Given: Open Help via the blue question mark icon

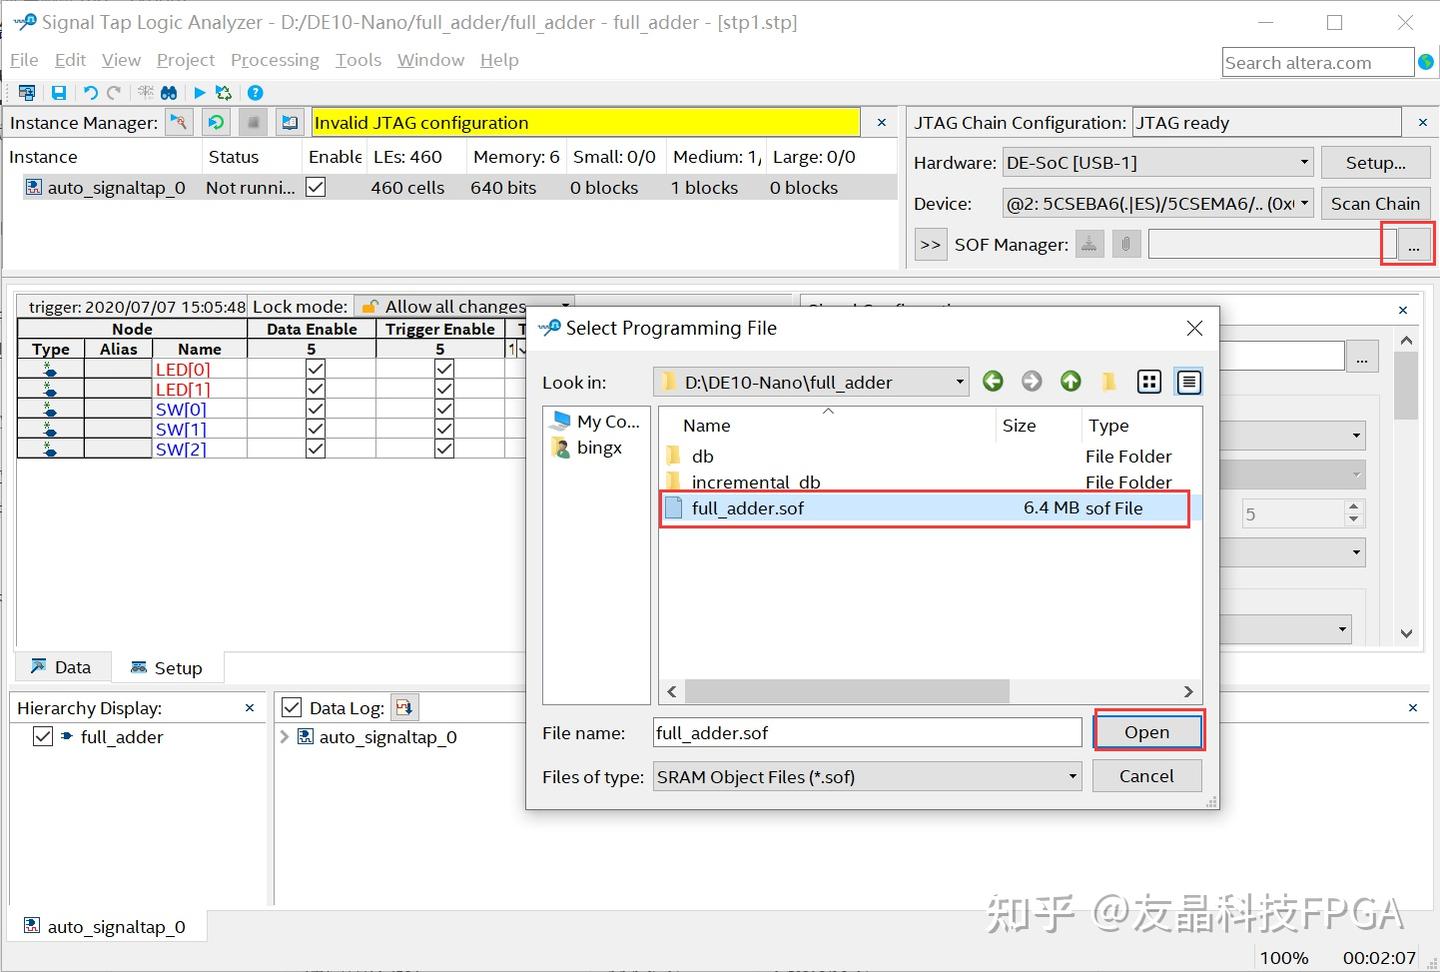Looking at the screenshot, I should [256, 92].
